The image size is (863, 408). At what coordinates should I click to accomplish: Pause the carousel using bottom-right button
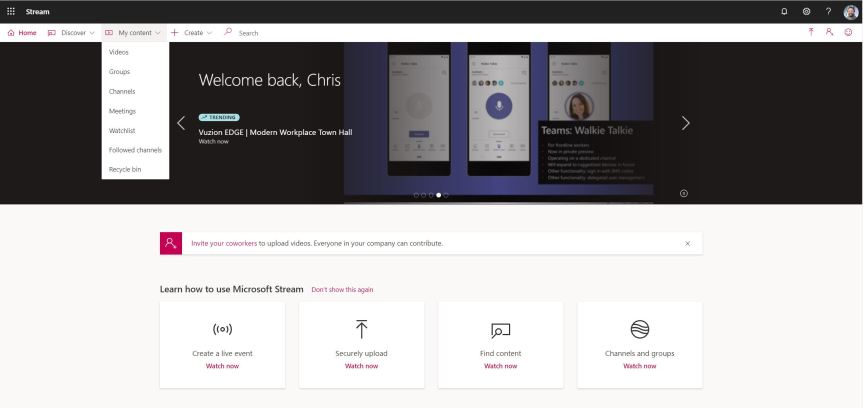coord(684,193)
